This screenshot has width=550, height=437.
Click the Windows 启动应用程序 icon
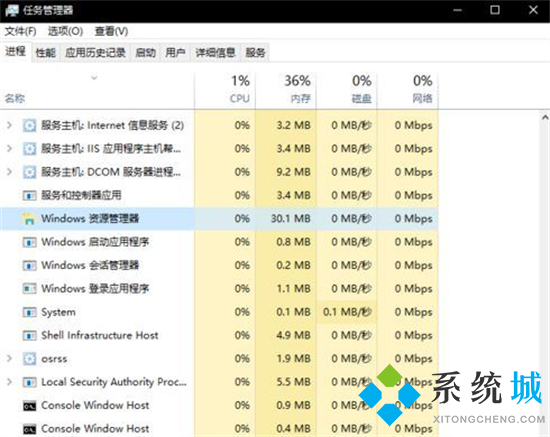tap(29, 242)
